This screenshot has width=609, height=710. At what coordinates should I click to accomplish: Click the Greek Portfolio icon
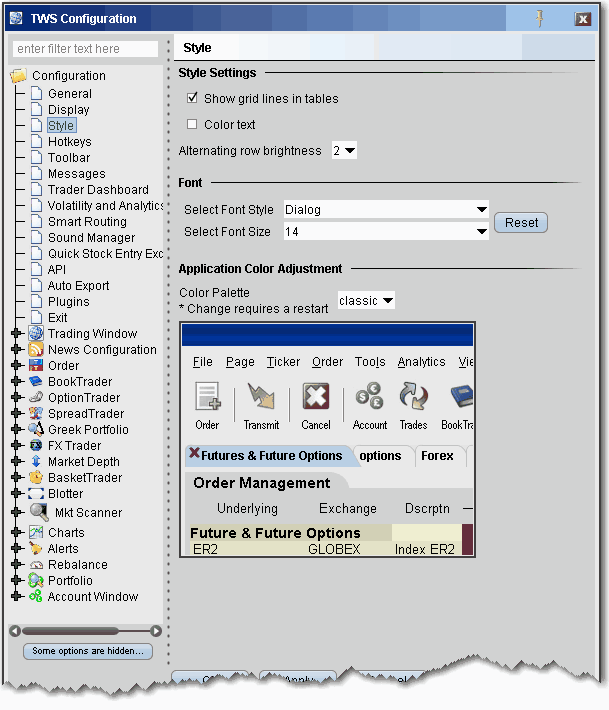pyautogui.click(x=36, y=429)
